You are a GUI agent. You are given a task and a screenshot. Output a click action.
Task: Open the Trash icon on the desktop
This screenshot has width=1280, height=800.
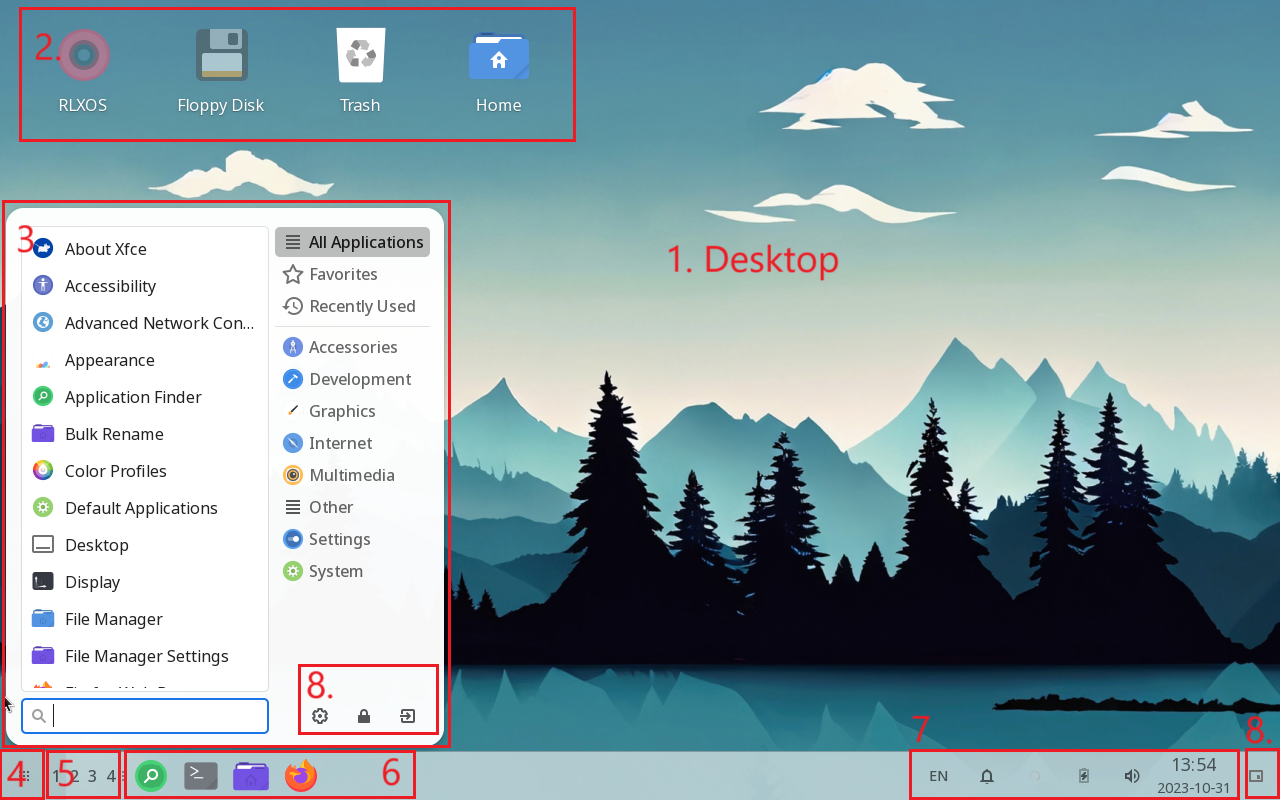[x=360, y=58]
